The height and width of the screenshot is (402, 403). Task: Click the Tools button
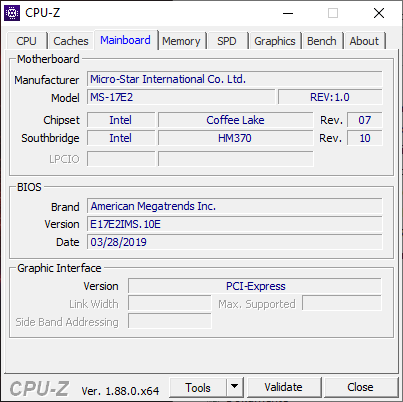(x=198, y=387)
